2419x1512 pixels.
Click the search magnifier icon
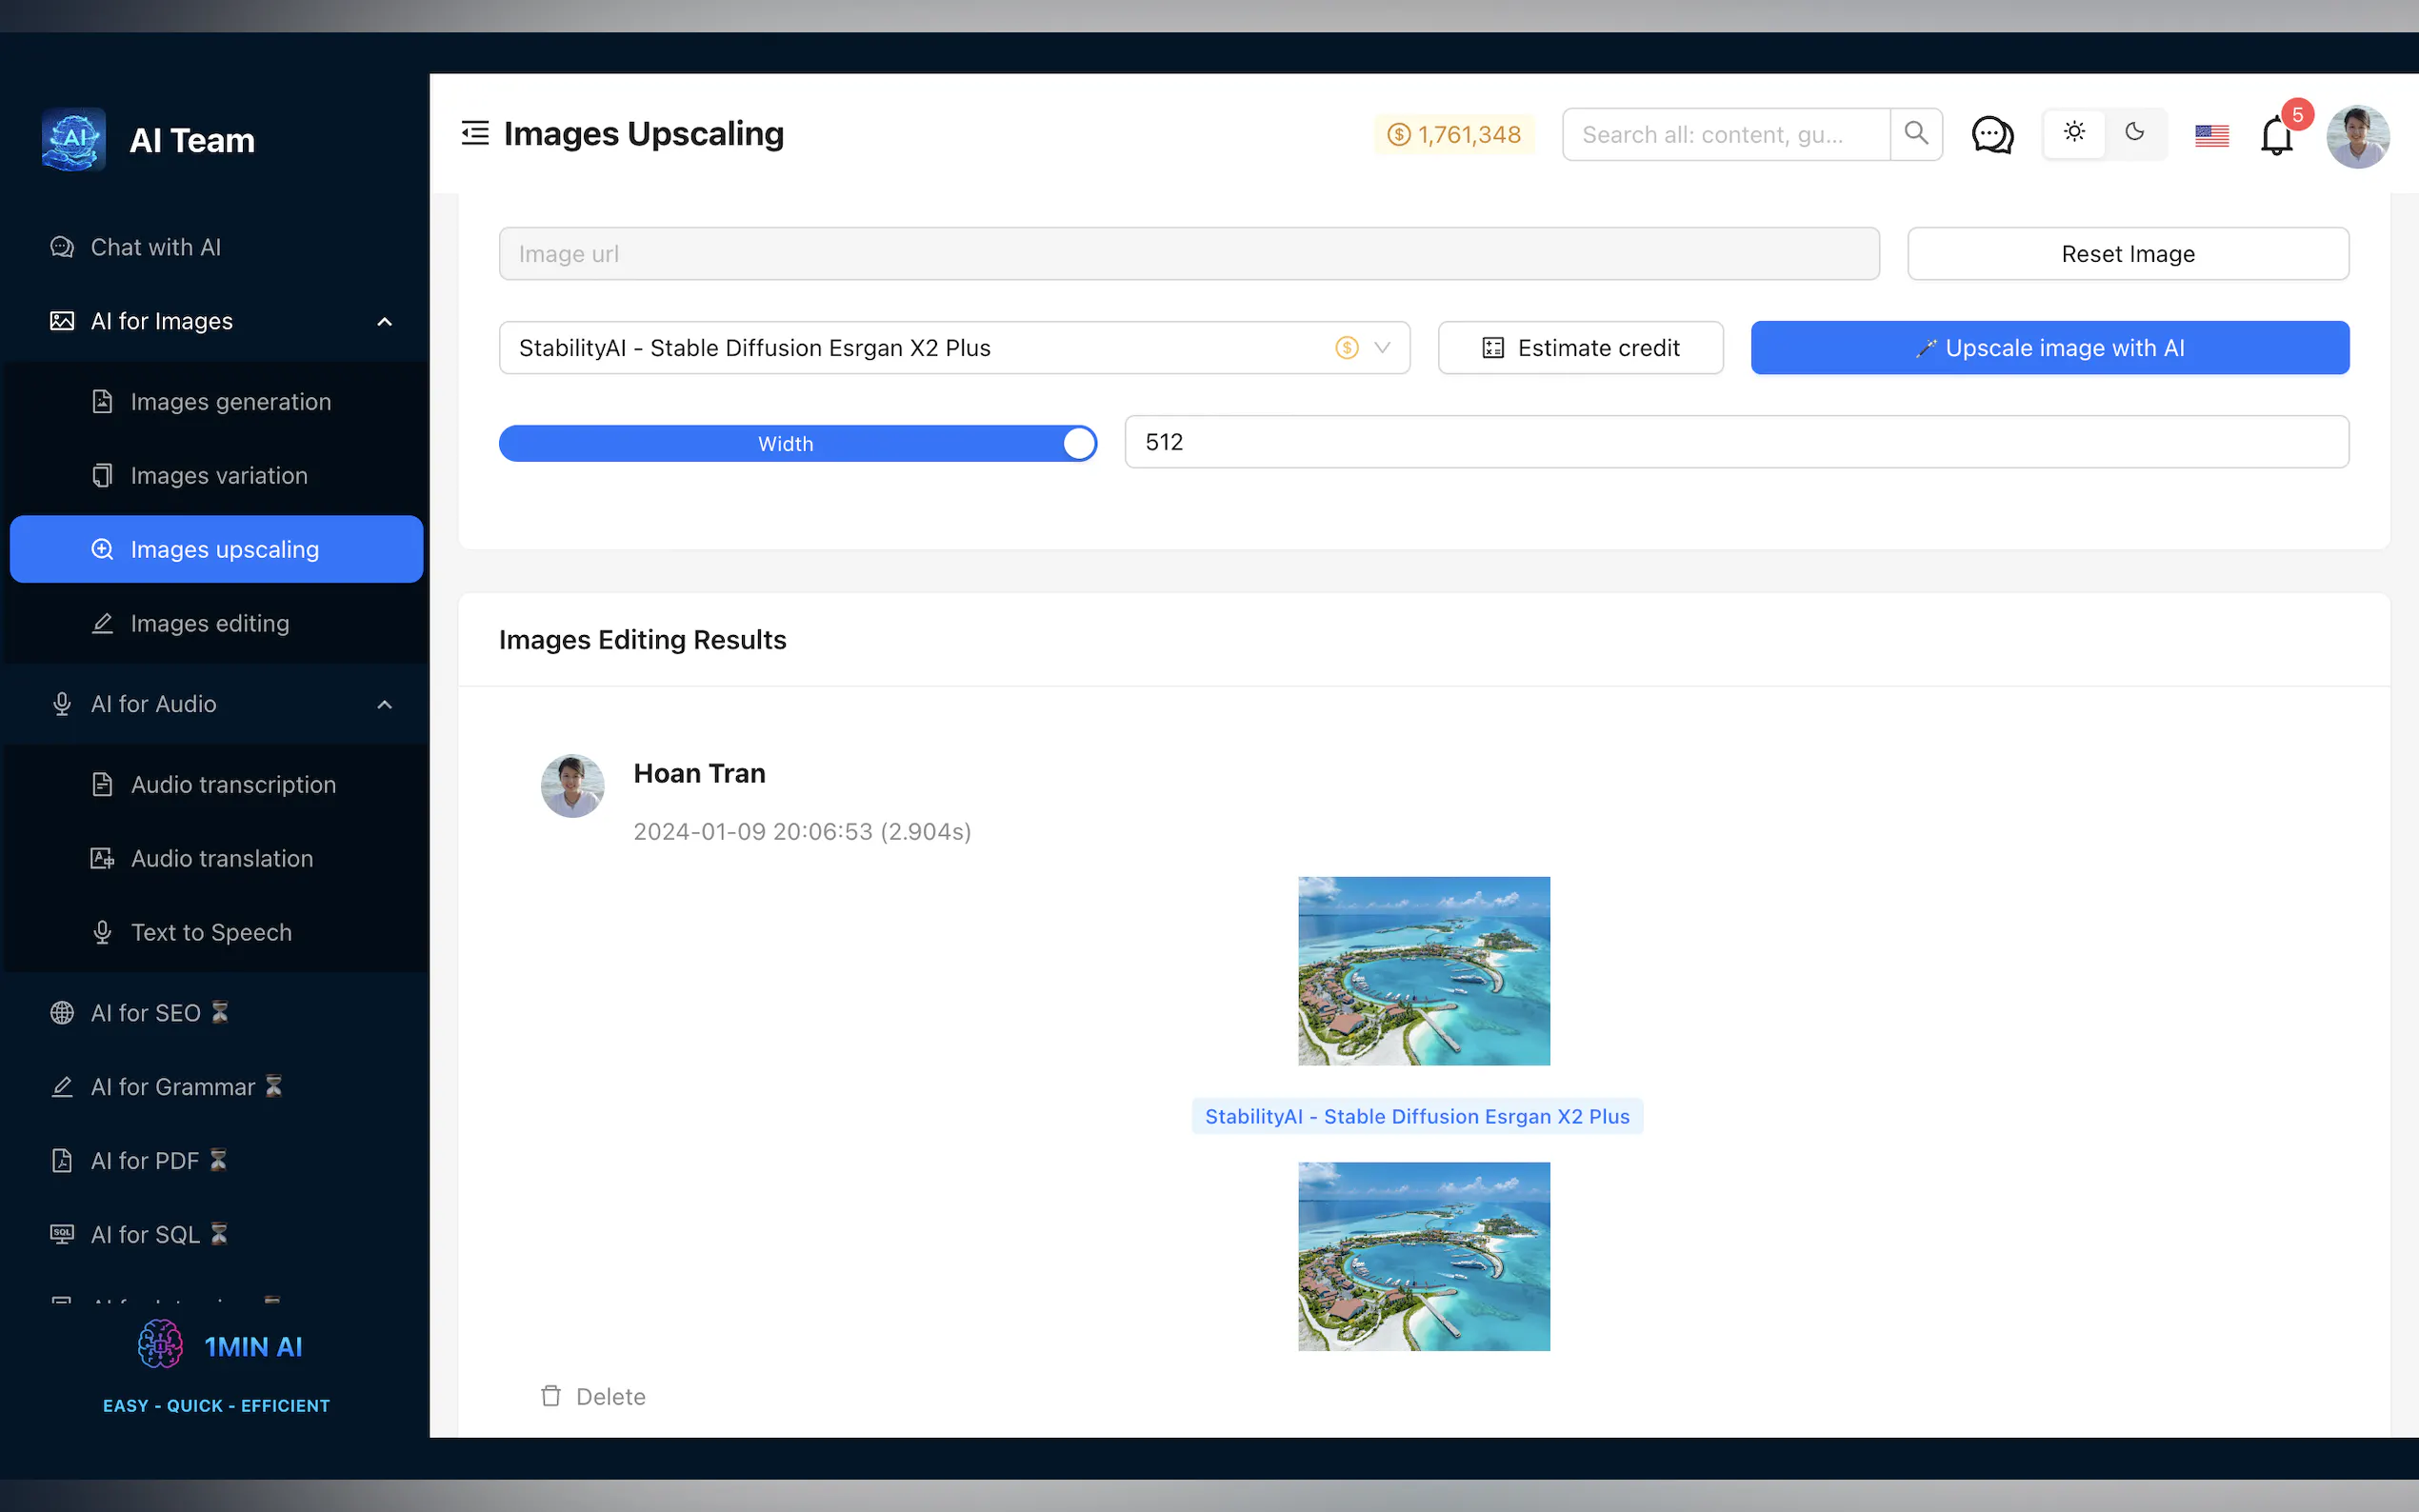pos(1916,134)
